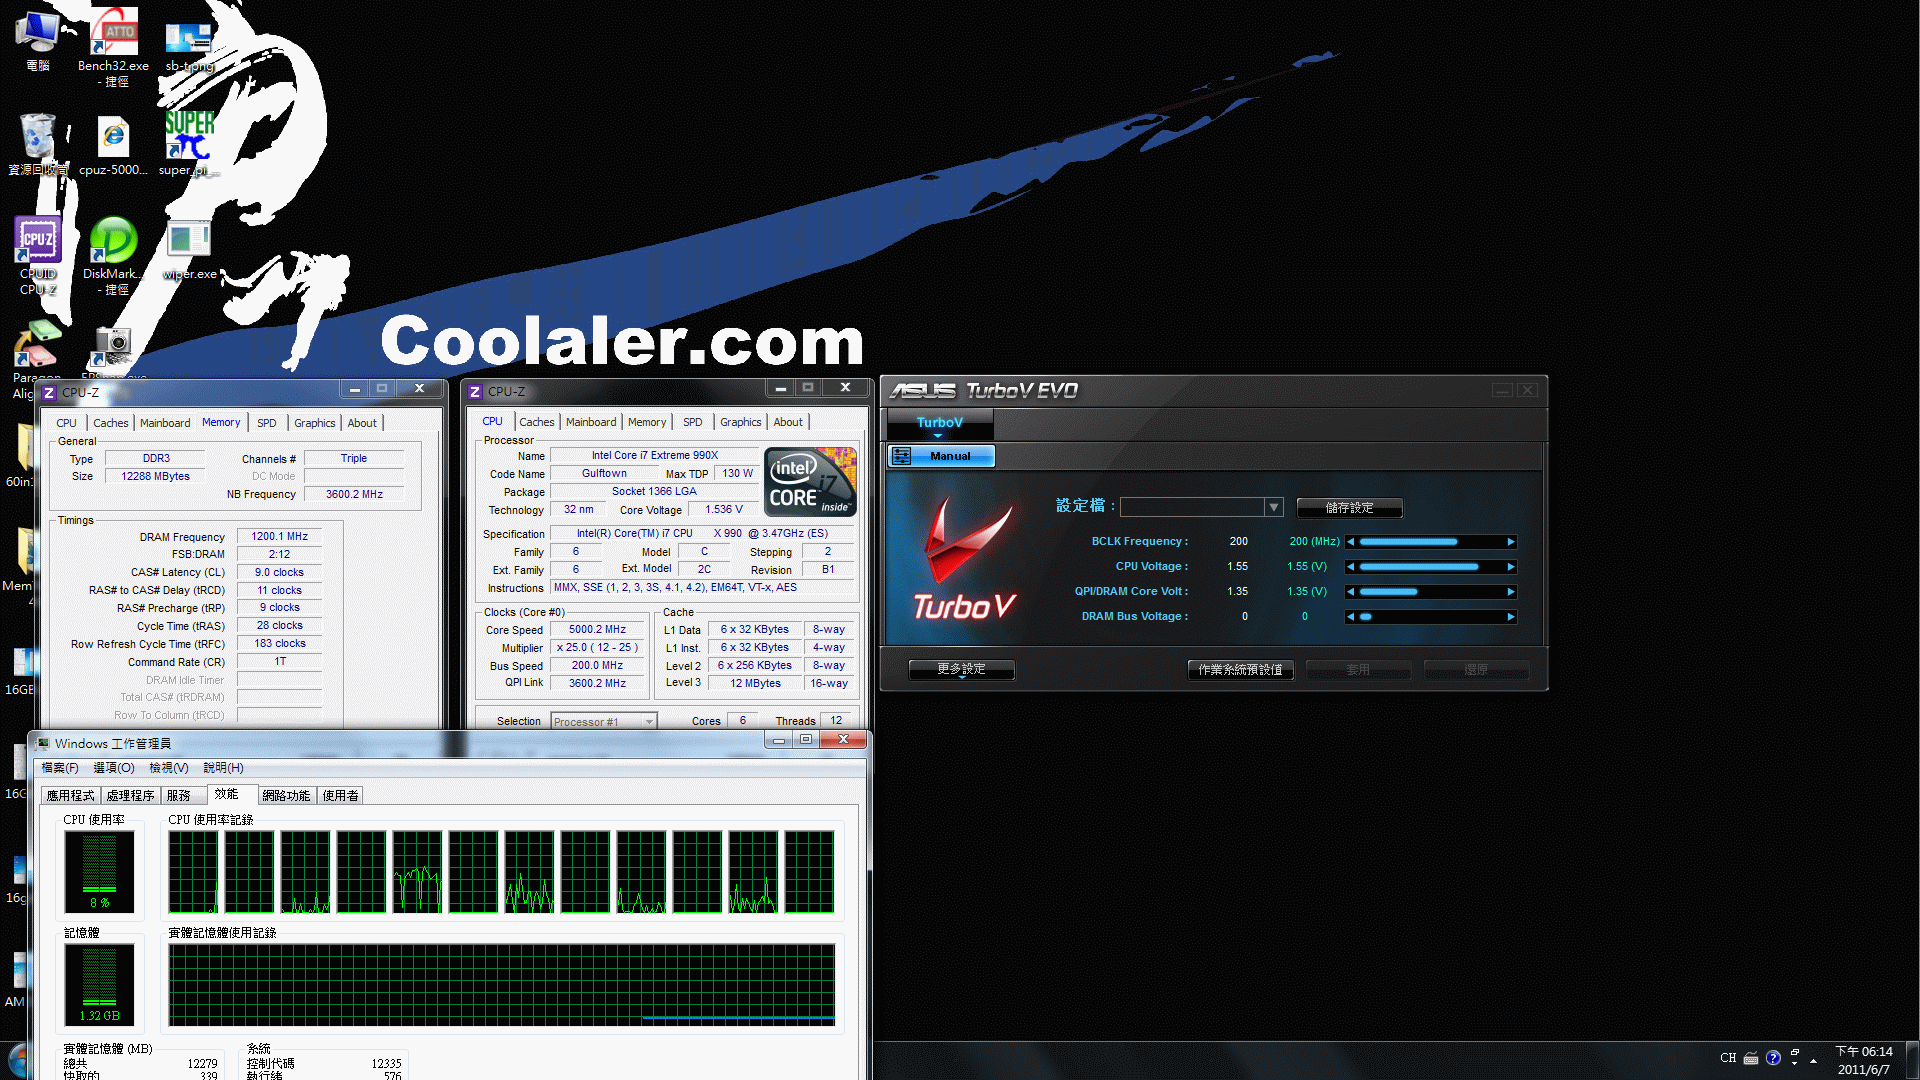
Task: Switch to SPD tab in left CPU-Z
Action: coord(266,423)
